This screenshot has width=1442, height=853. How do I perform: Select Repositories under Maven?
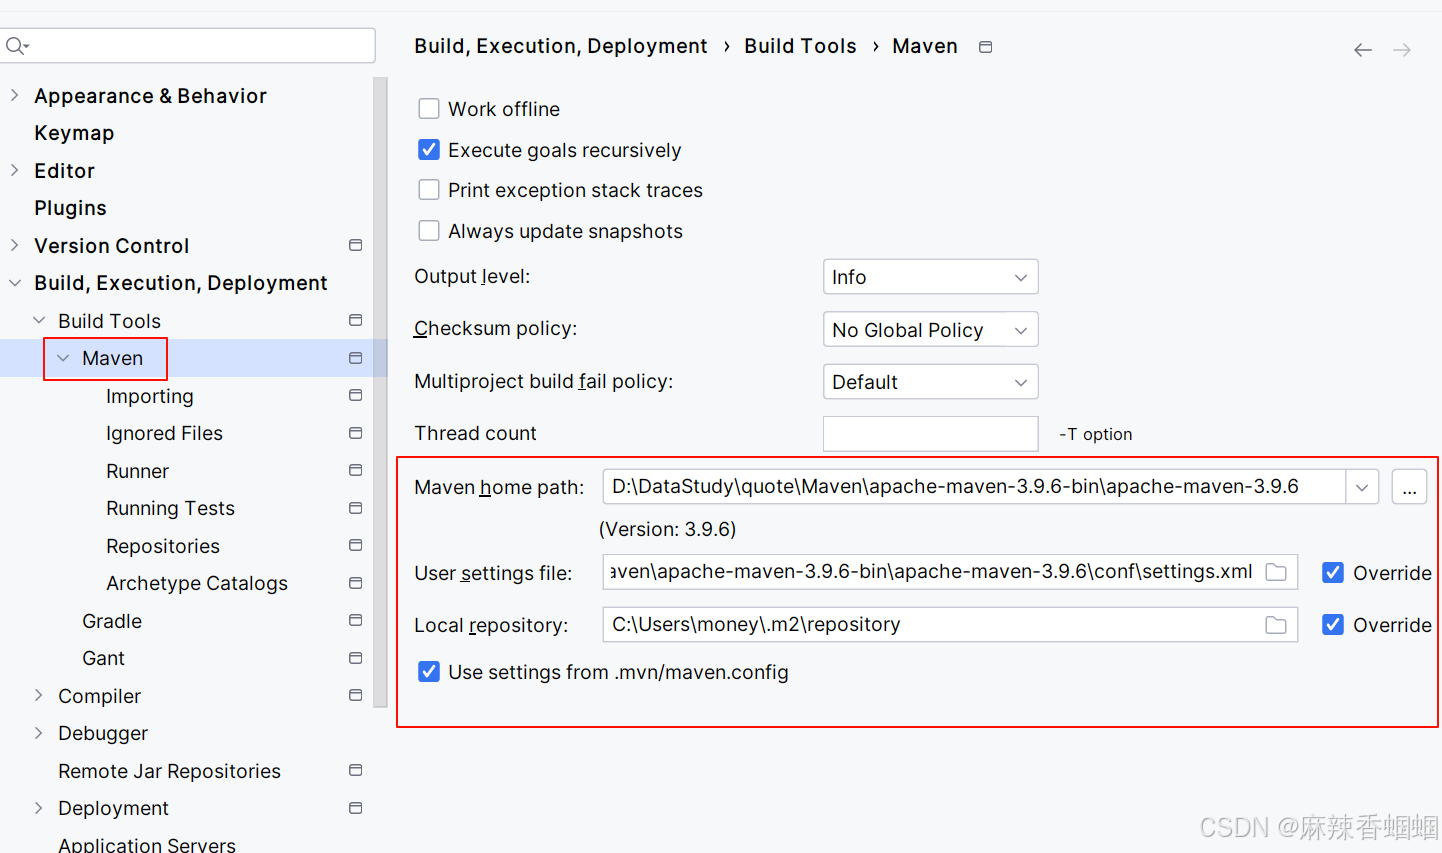pos(163,546)
